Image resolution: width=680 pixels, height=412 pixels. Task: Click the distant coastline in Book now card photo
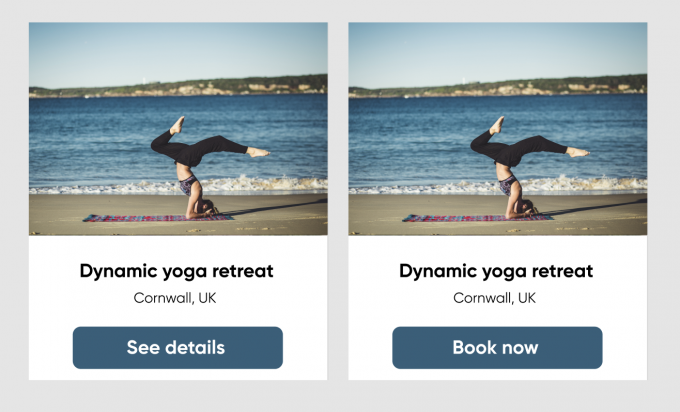tap(498, 87)
